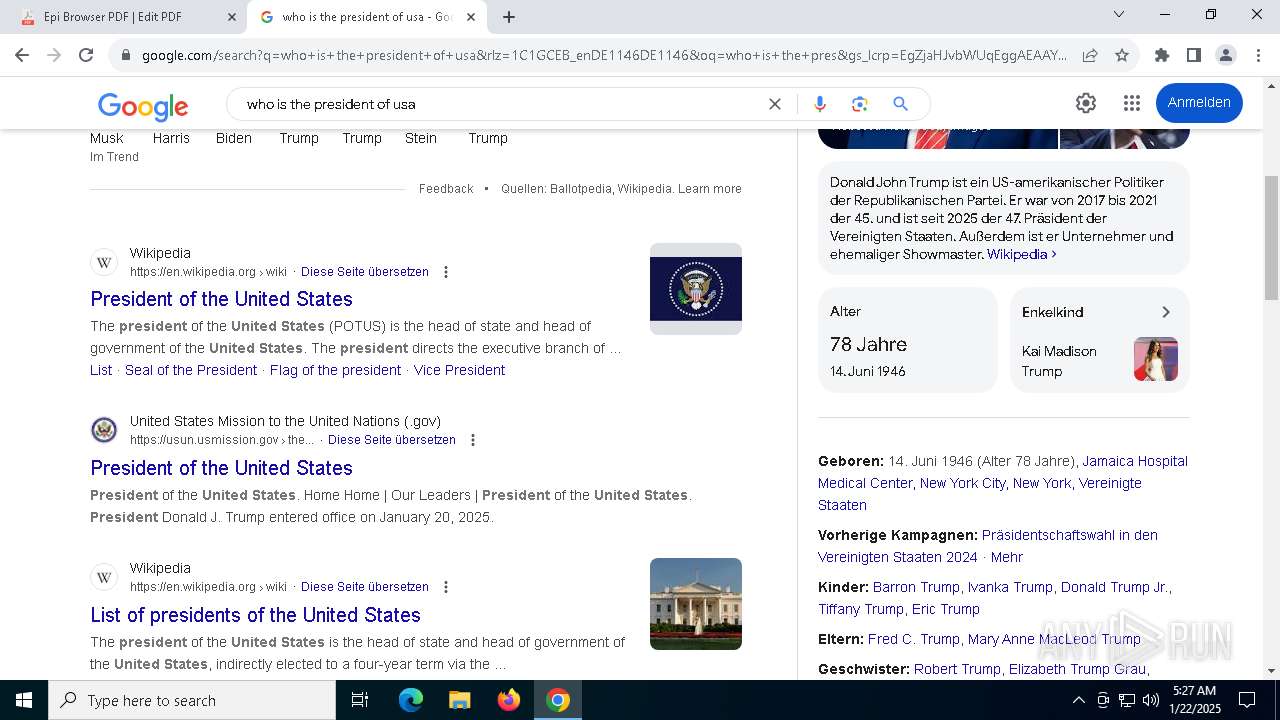Screen dimensions: 1280x720
Task: Open the Chrome extensions puzzle icon
Action: (1162, 55)
